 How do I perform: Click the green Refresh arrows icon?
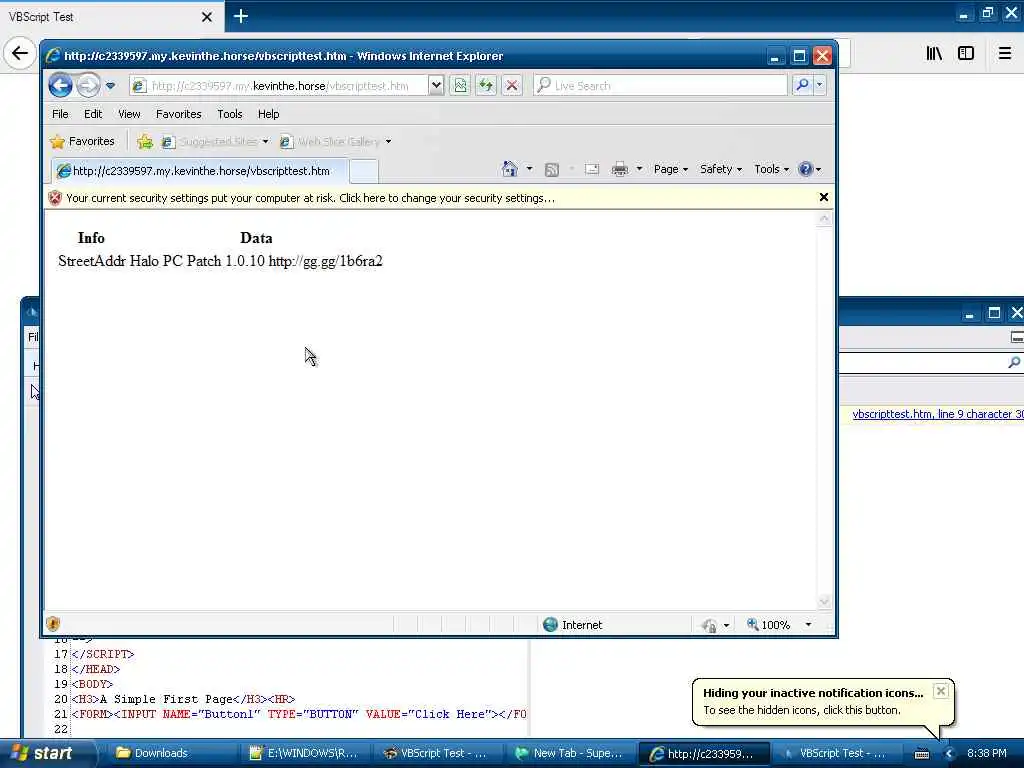486,86
